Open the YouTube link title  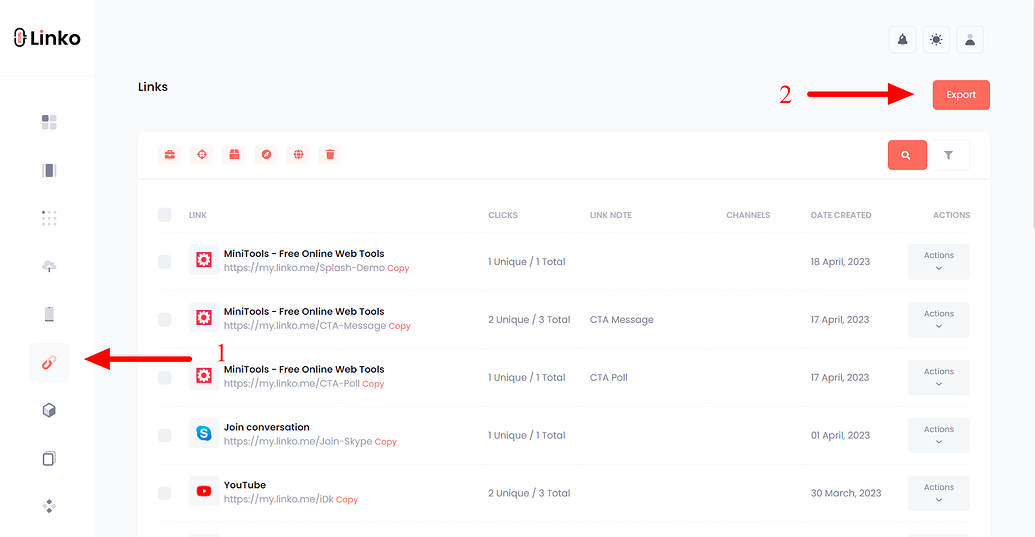(245, 485)
